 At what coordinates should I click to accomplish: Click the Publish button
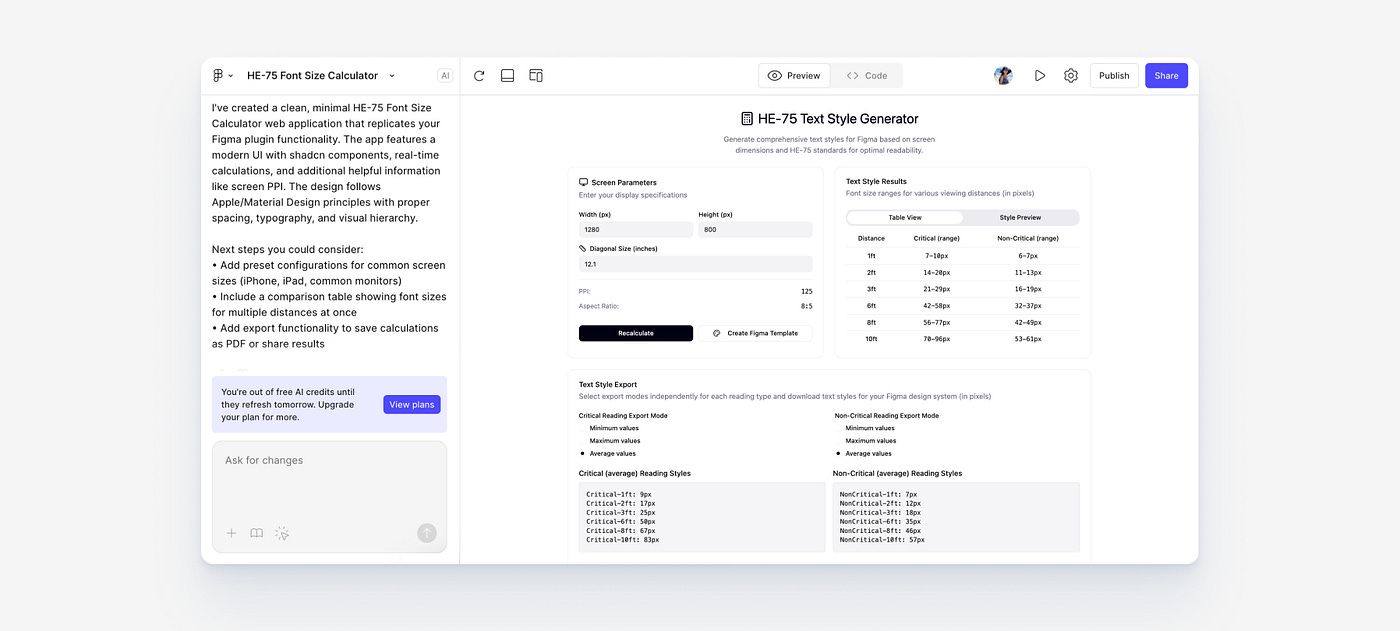click(1114, 76)
